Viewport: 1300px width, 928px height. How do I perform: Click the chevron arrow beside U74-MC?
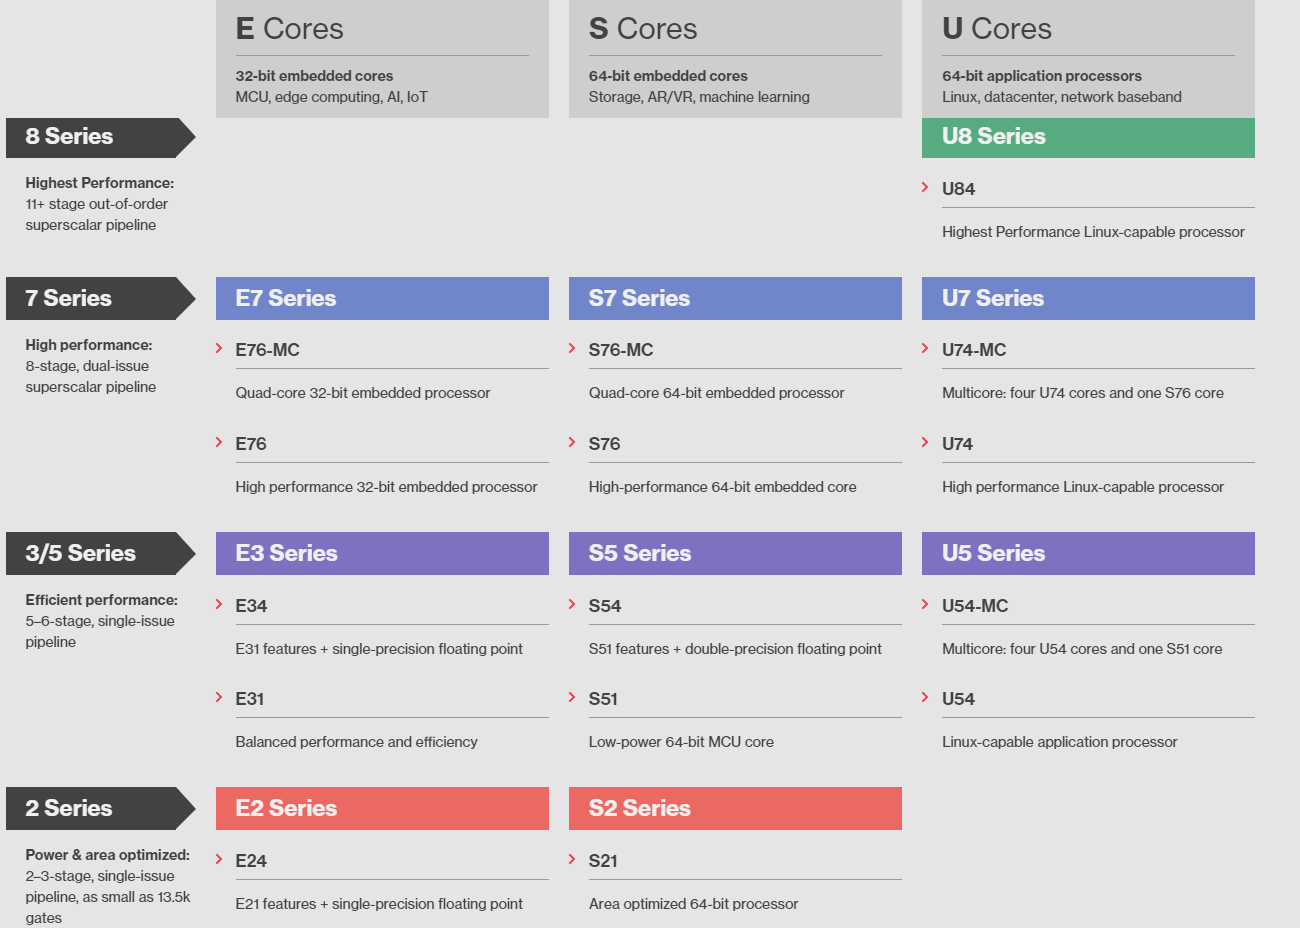pos(925,348)
